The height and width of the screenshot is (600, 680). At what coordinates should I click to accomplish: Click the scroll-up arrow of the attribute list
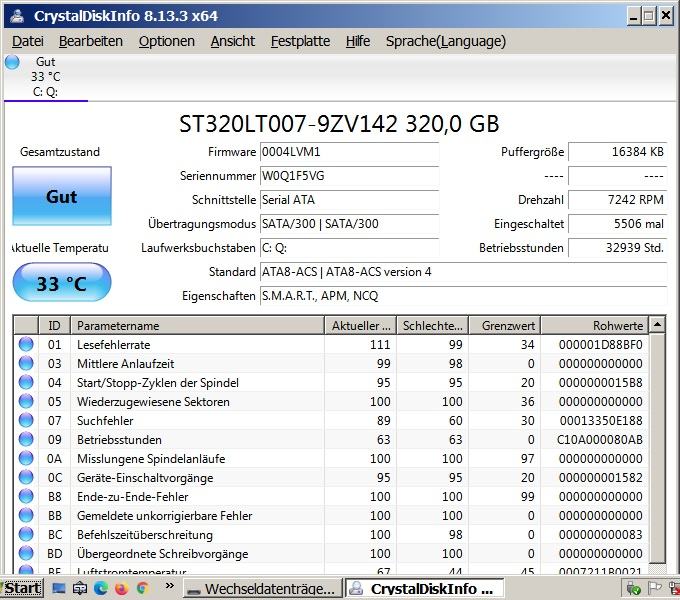point(657,324)
